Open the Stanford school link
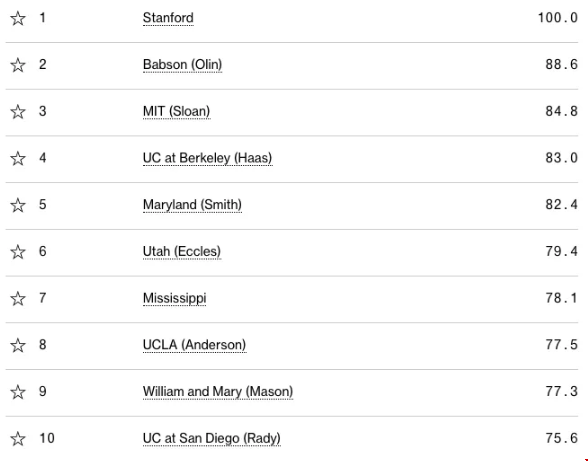Screen dimensions: 588x461 168,18
